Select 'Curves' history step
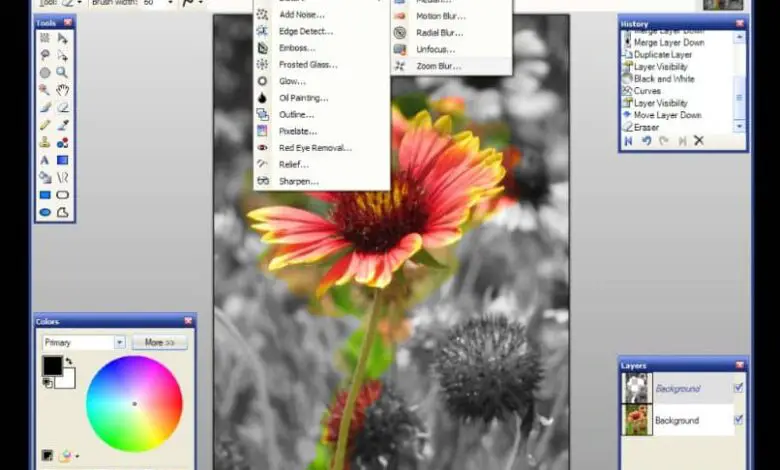 (x=647, y=91)
